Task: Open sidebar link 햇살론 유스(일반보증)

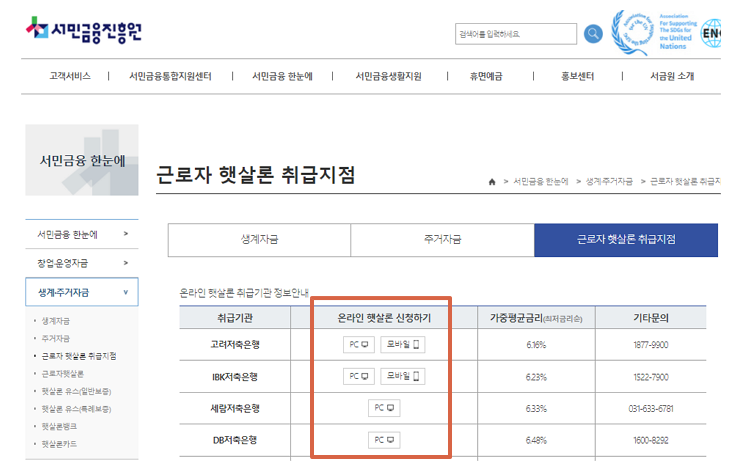Action: click(76, 391)
